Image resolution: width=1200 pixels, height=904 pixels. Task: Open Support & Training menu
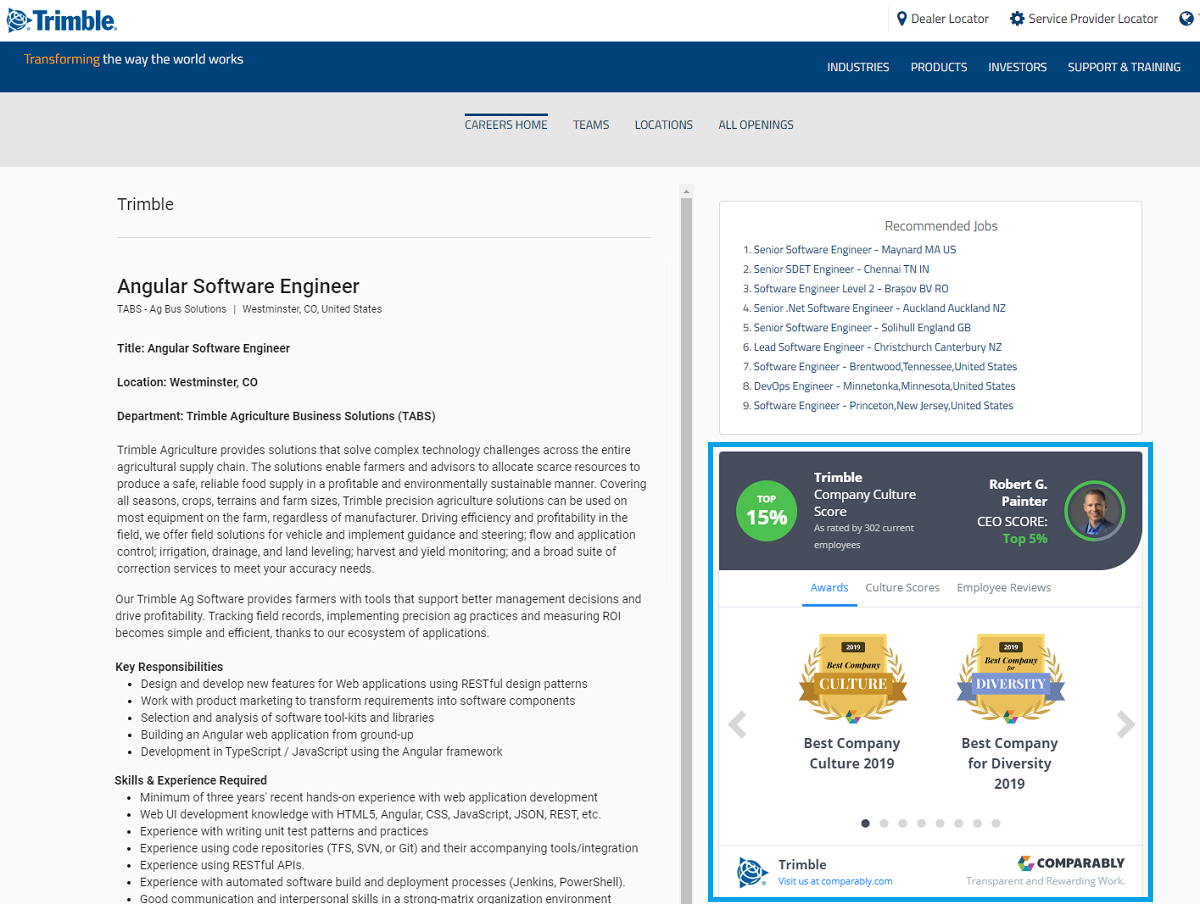(x=1124, y=67)
